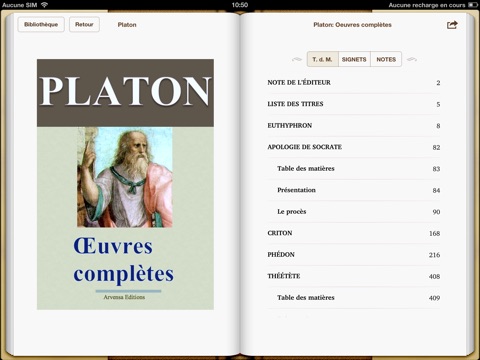
Task: Open the CRITON chapter
Action: tap(354, 233)
